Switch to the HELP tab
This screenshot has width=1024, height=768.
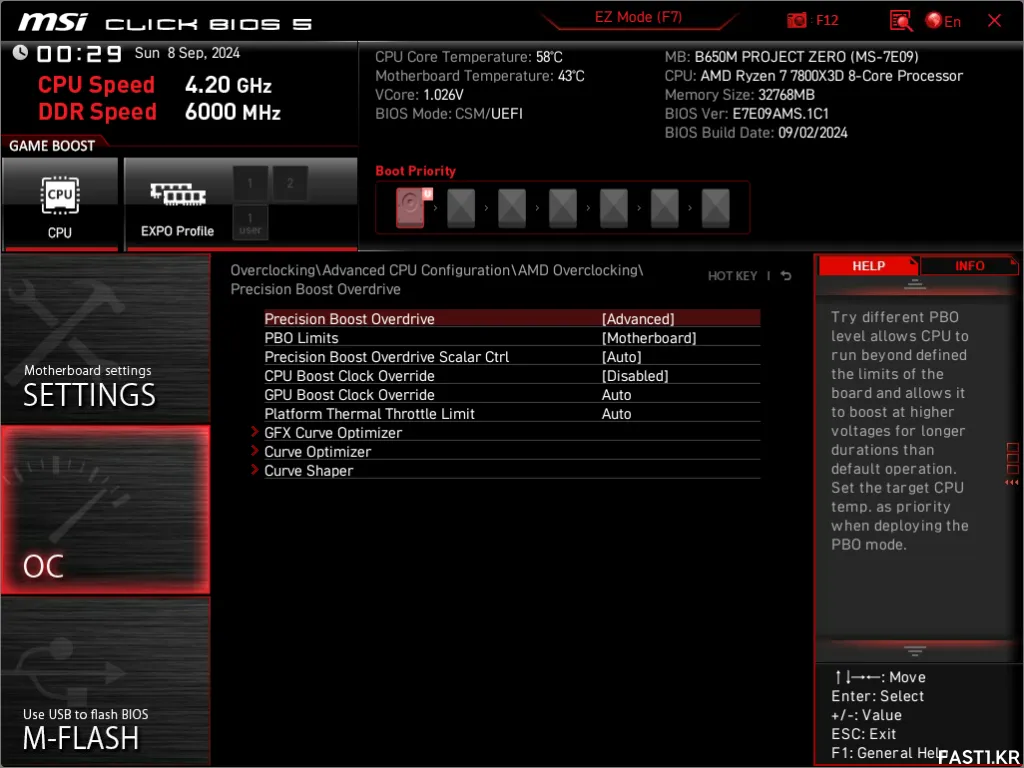(867, 266)
